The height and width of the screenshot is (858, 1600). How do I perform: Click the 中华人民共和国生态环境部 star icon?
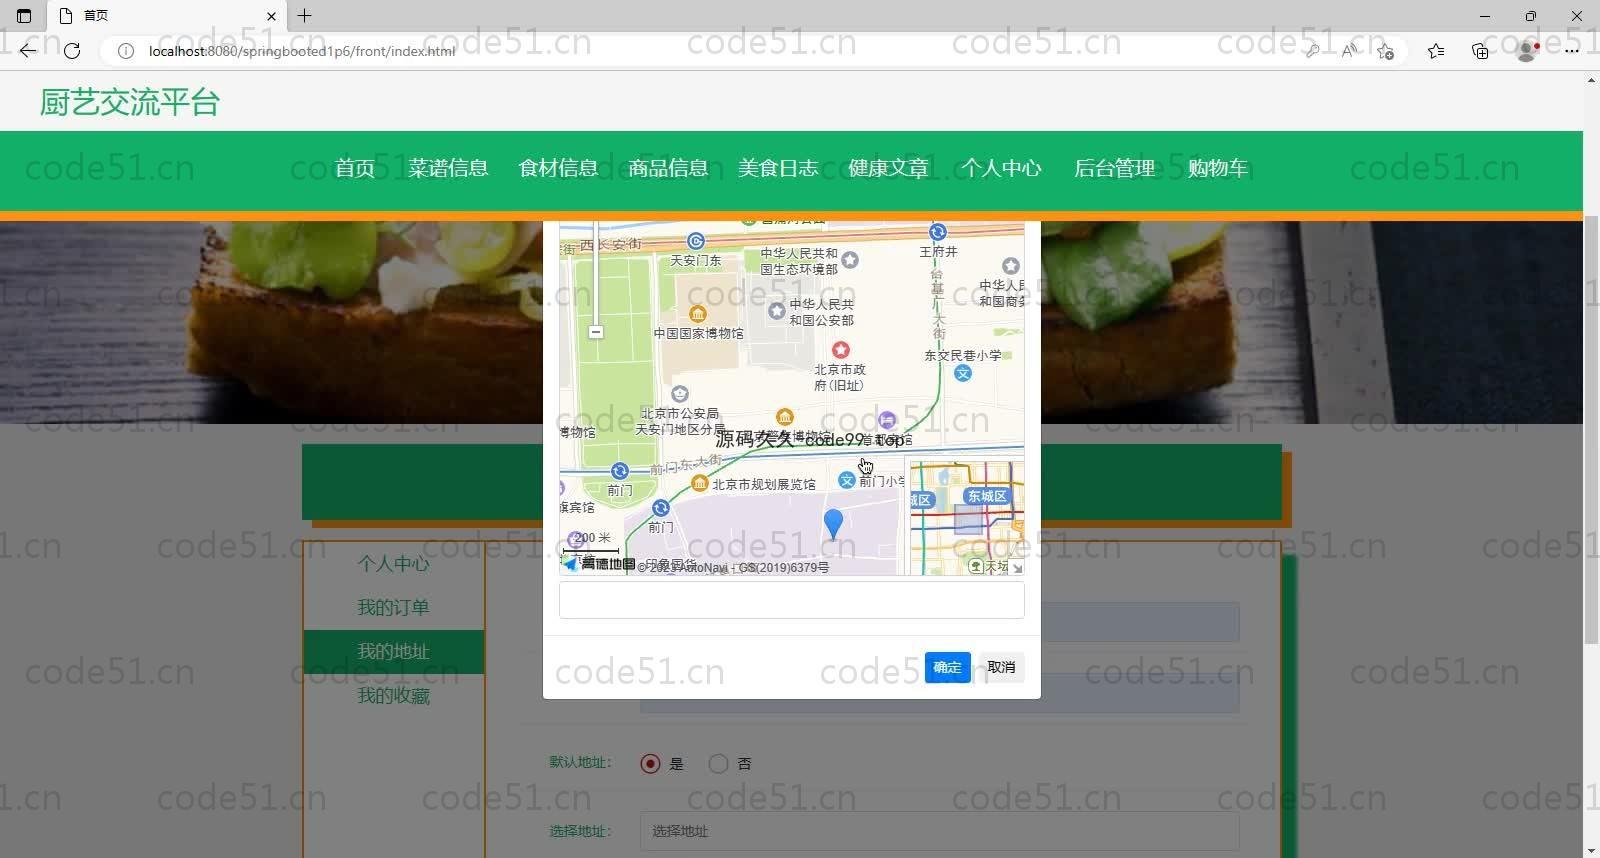850,260
